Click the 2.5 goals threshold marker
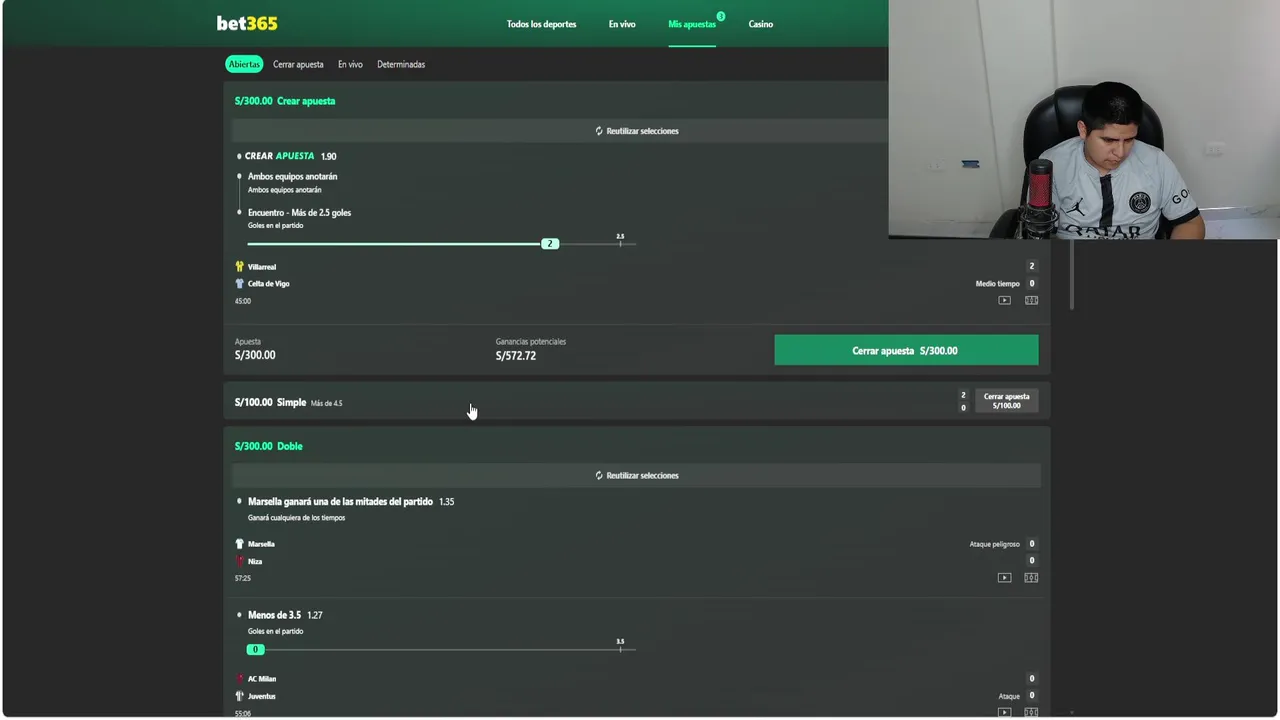 point(620,240)
